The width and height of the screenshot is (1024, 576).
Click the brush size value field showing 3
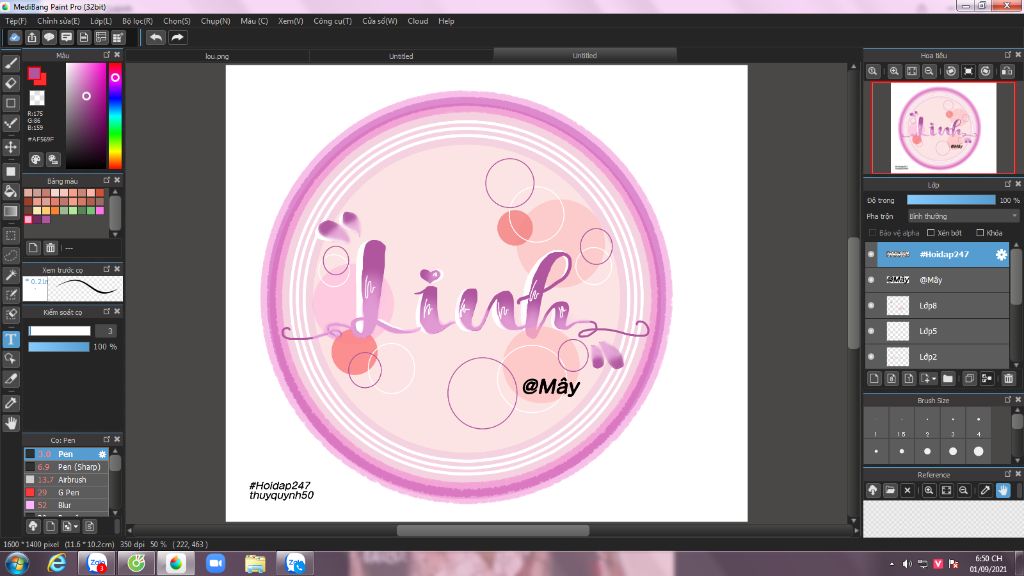point(106,331)
